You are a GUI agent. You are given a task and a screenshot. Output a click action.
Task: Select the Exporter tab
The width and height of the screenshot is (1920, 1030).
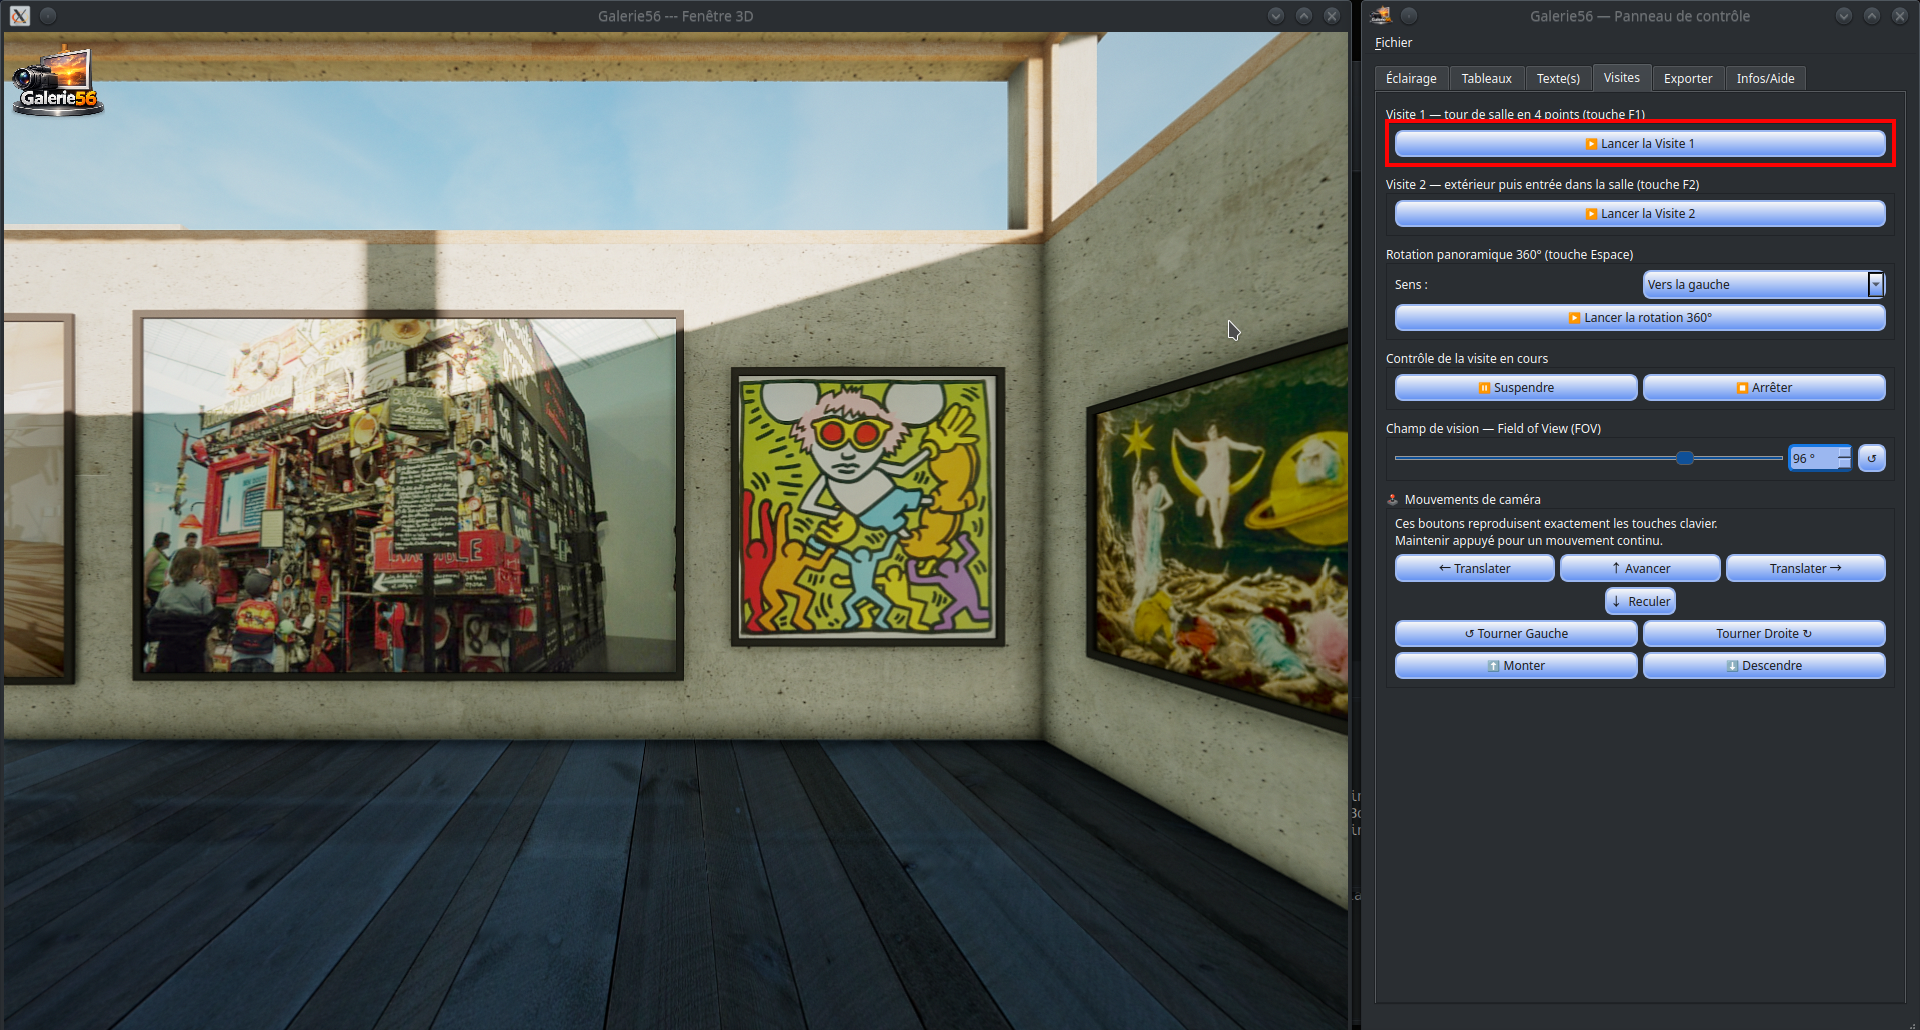[x=1688, y=78]
